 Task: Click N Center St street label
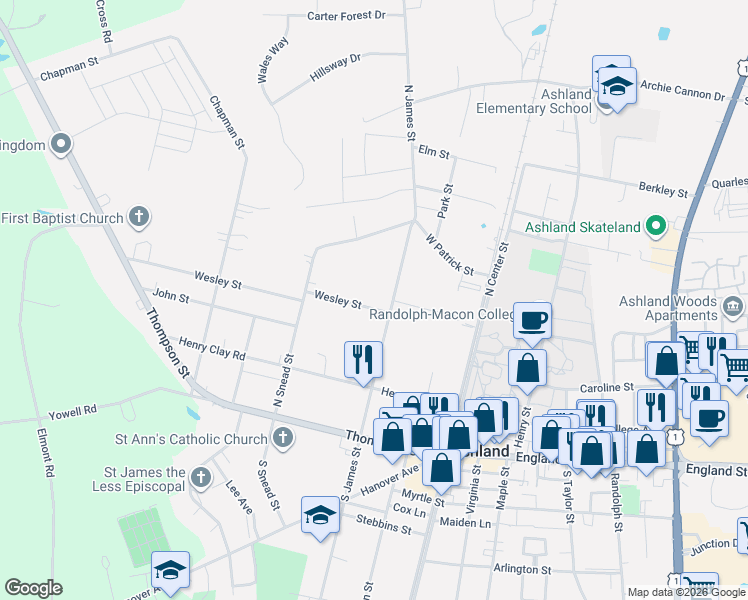(497, 269)
